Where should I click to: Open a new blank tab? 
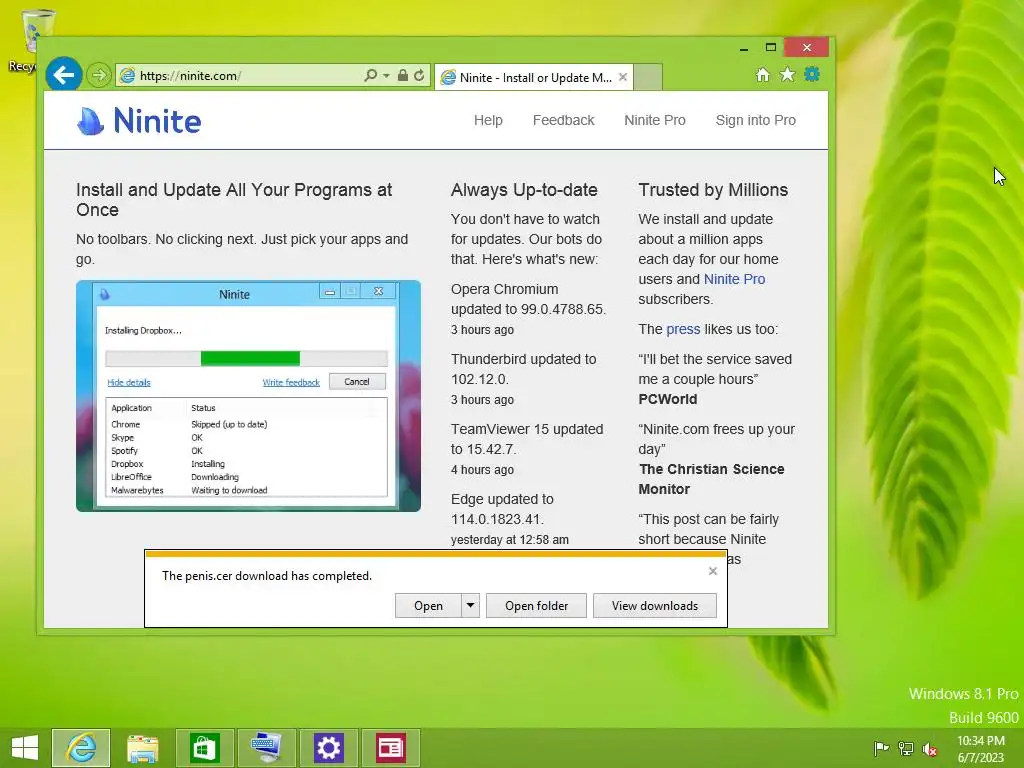pos(648,77)
